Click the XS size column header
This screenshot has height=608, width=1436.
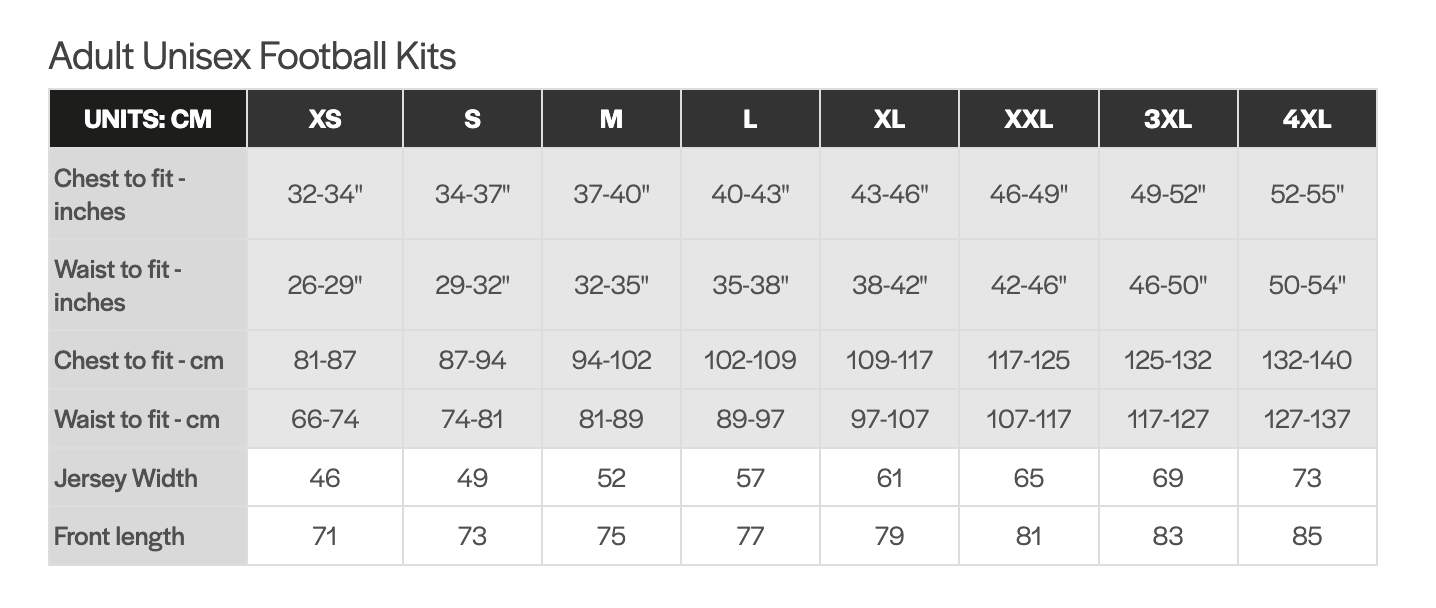click(x=325, y=119)
